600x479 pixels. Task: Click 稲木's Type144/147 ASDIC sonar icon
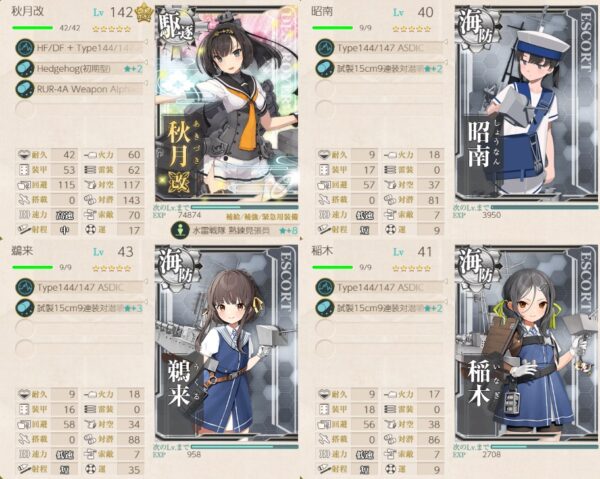(x=325, y=287)
